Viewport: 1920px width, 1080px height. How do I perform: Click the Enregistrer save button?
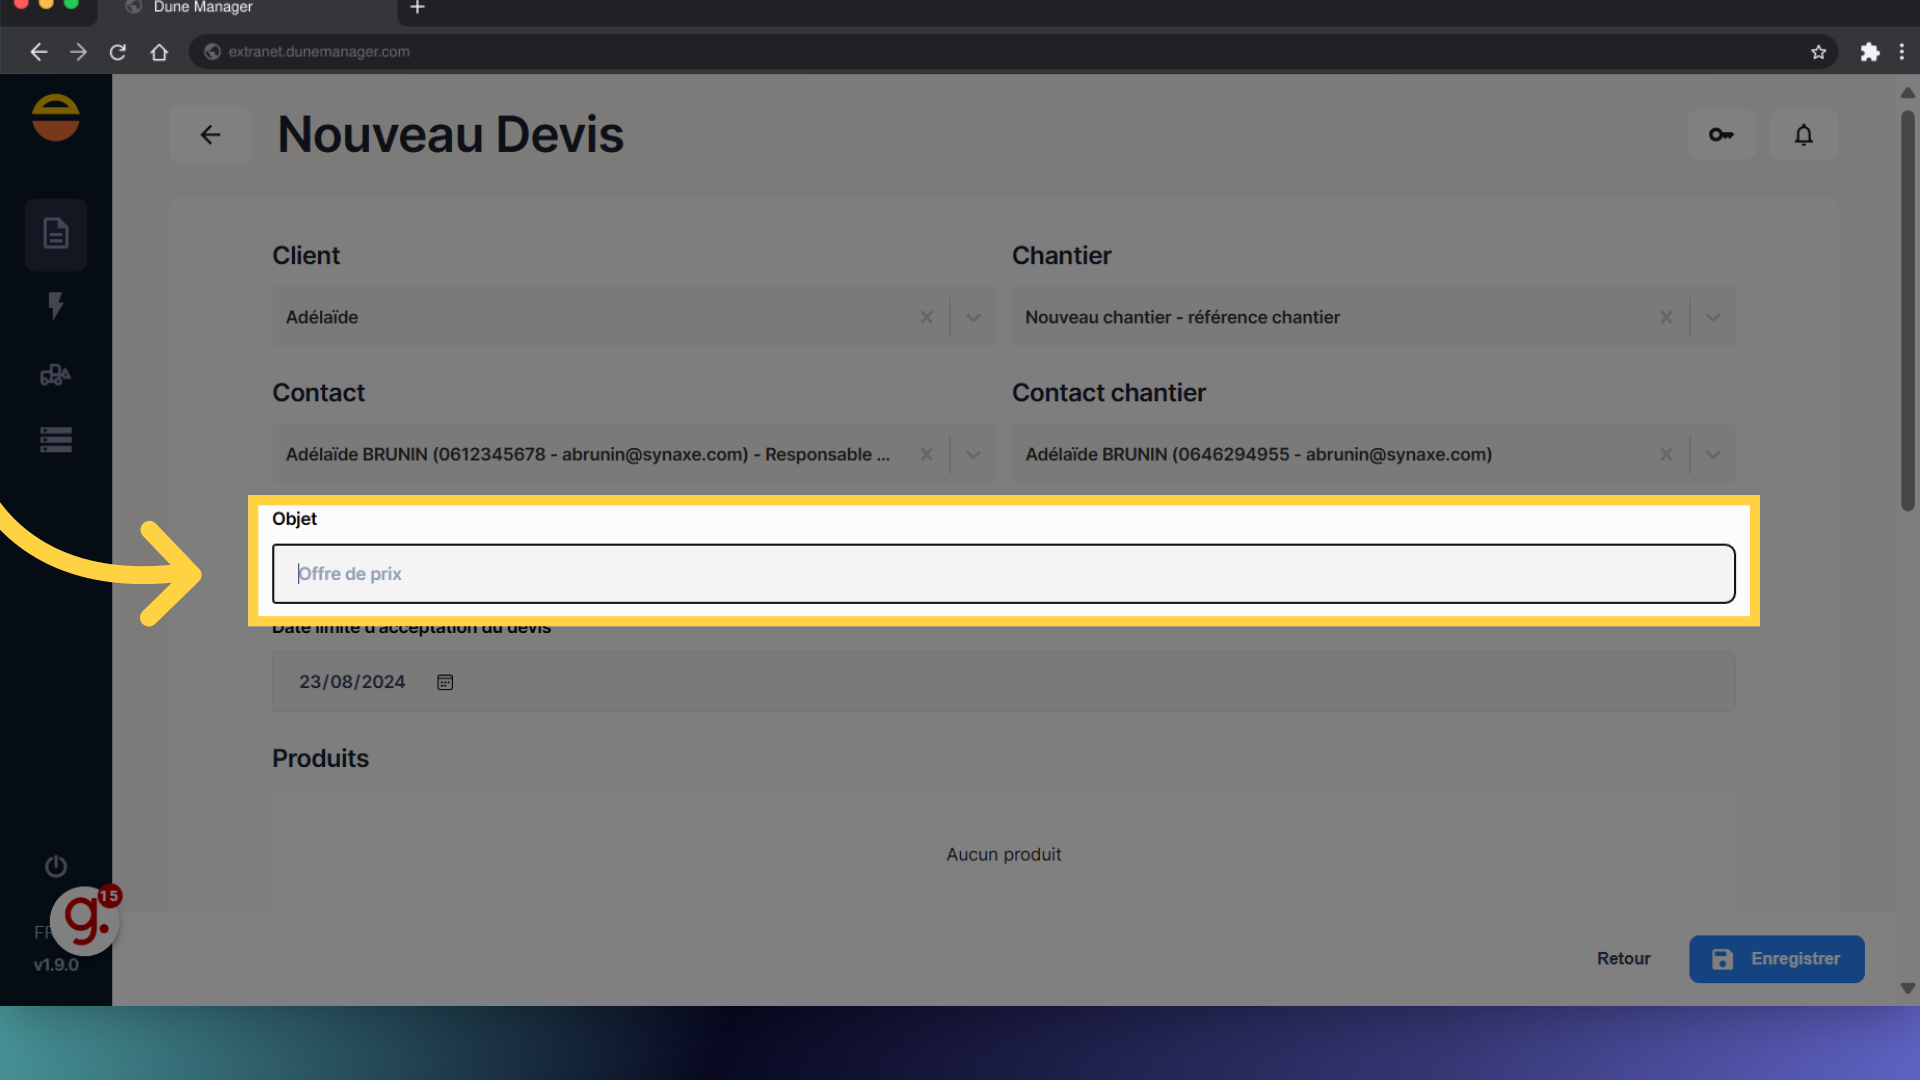click(x=1776, y=958)
